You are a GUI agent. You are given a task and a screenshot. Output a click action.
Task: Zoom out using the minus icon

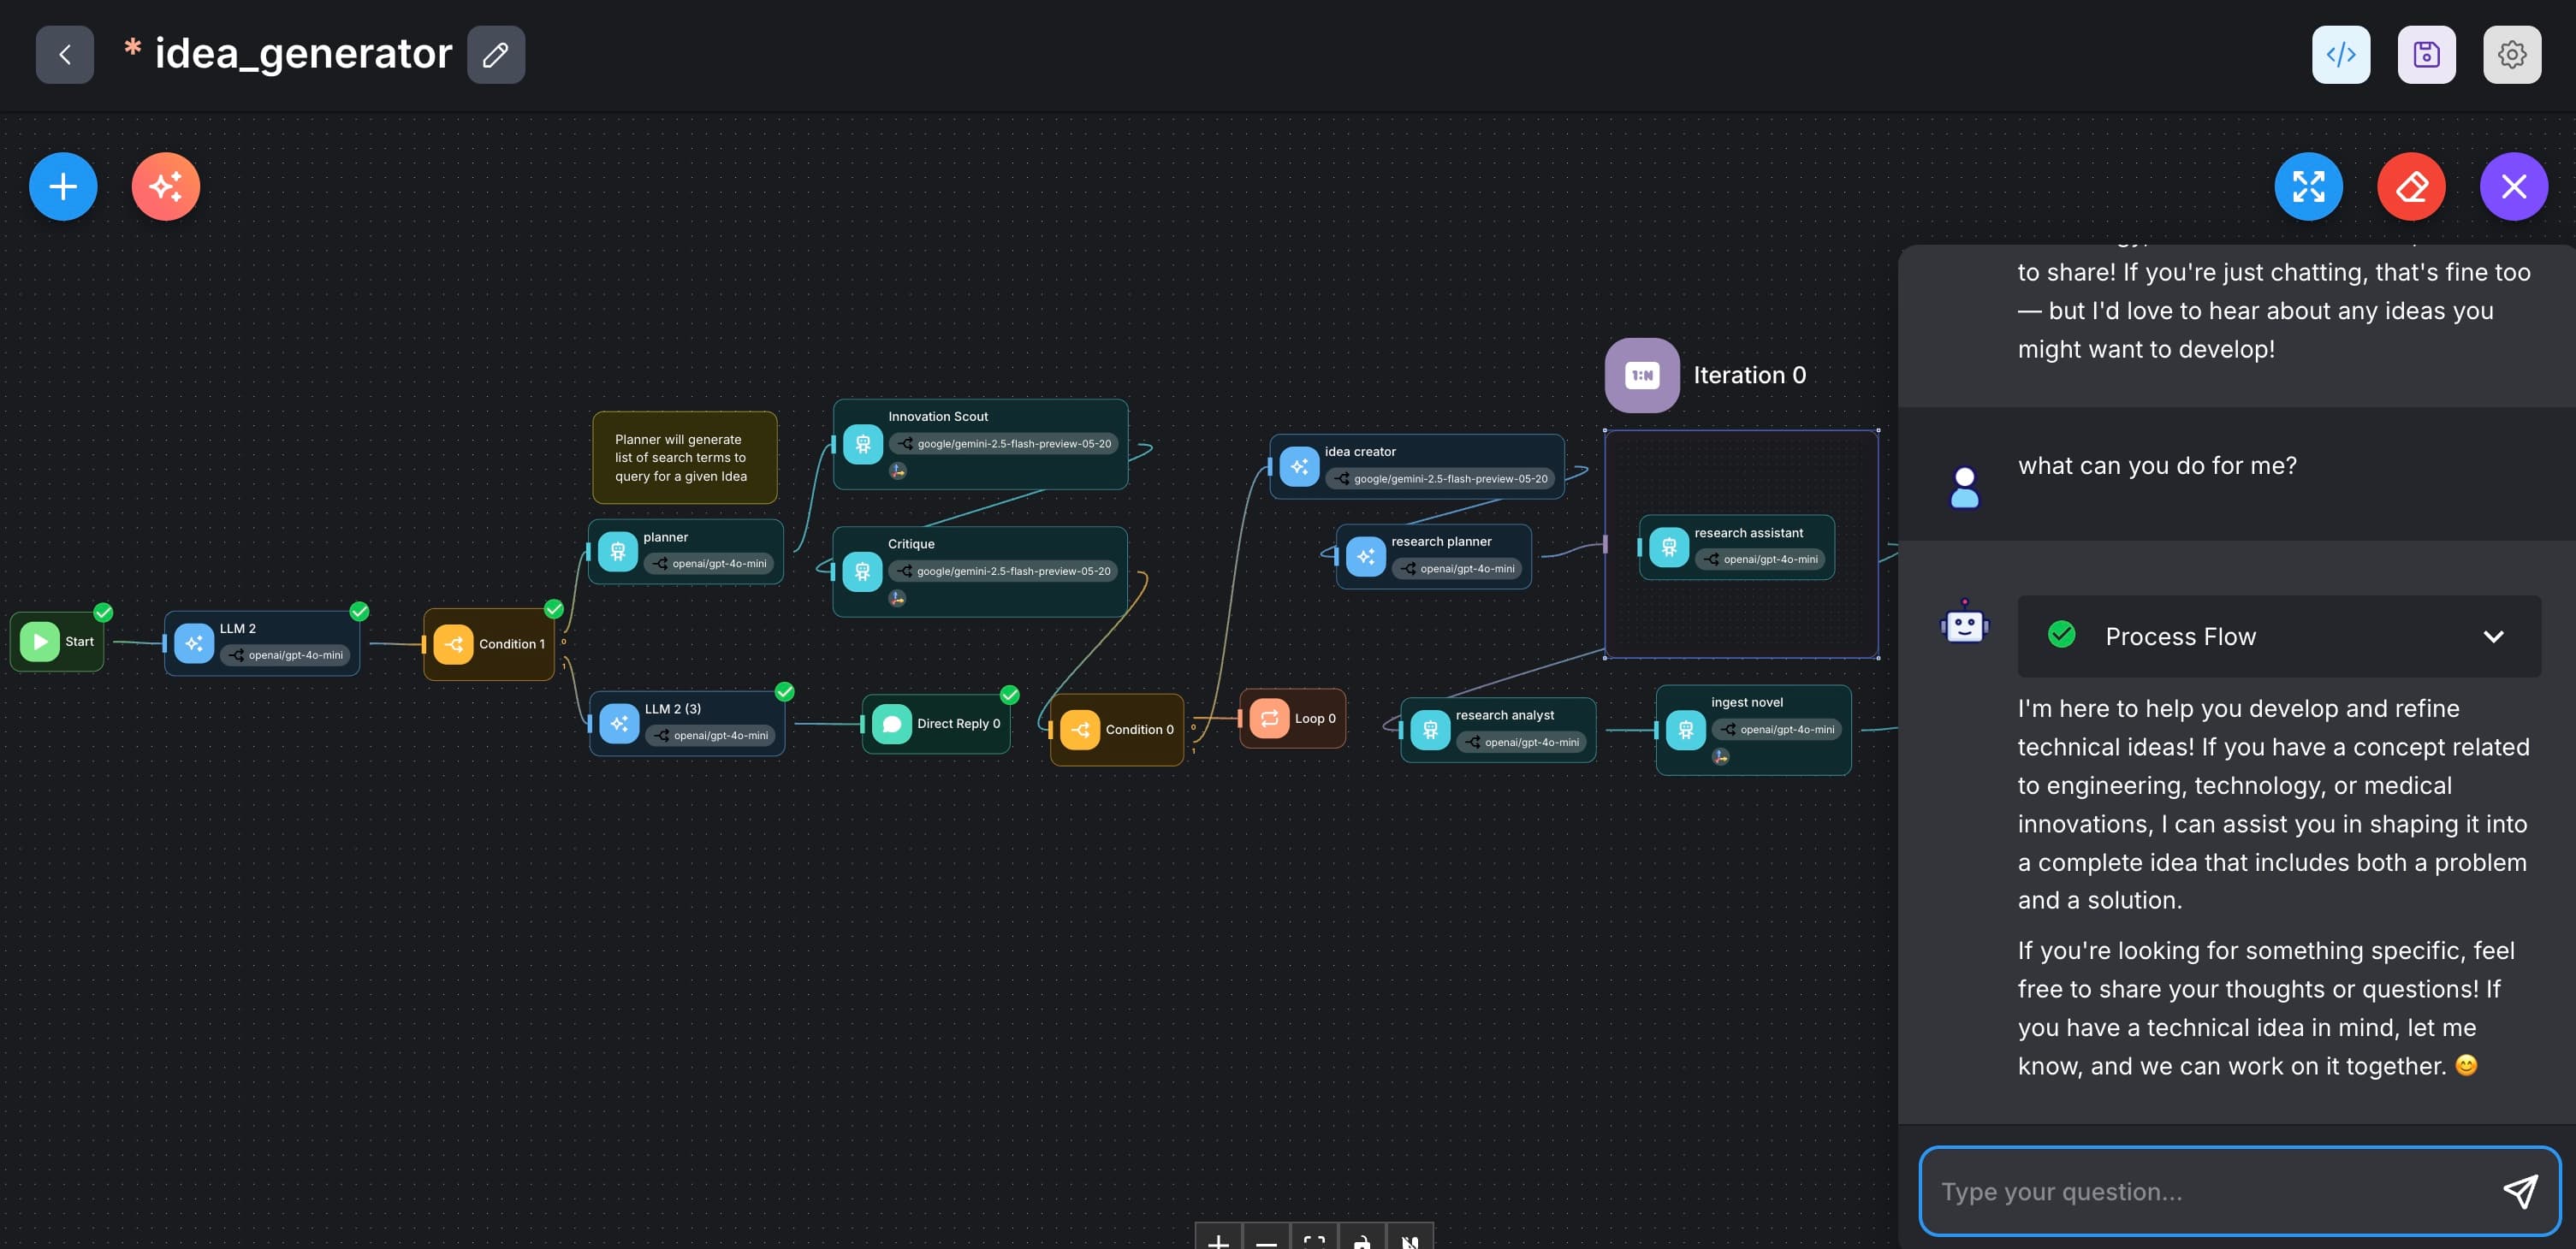click(x=1266, y=1244)
